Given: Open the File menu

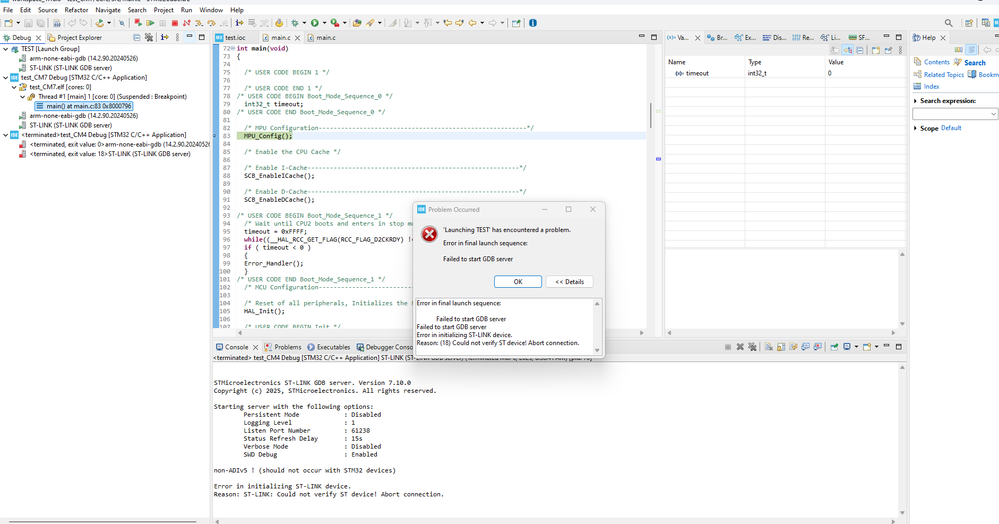Looking at the screenshot, I should coord(8,10).
